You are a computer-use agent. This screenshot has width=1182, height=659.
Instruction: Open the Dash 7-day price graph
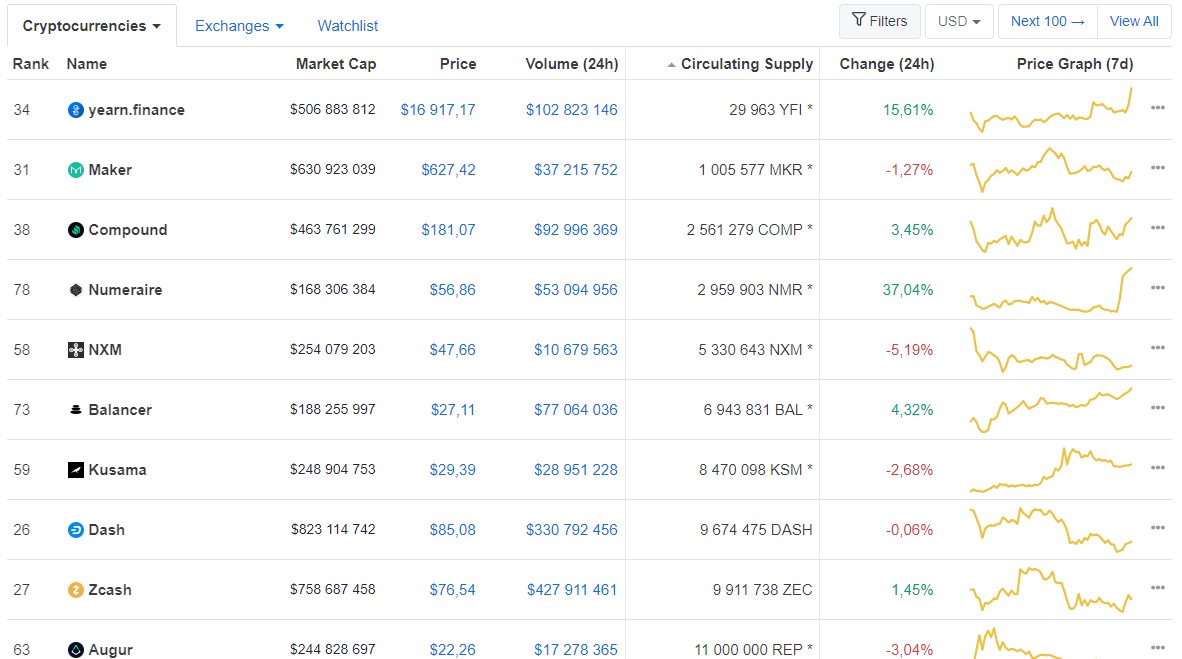(1051, 530)
